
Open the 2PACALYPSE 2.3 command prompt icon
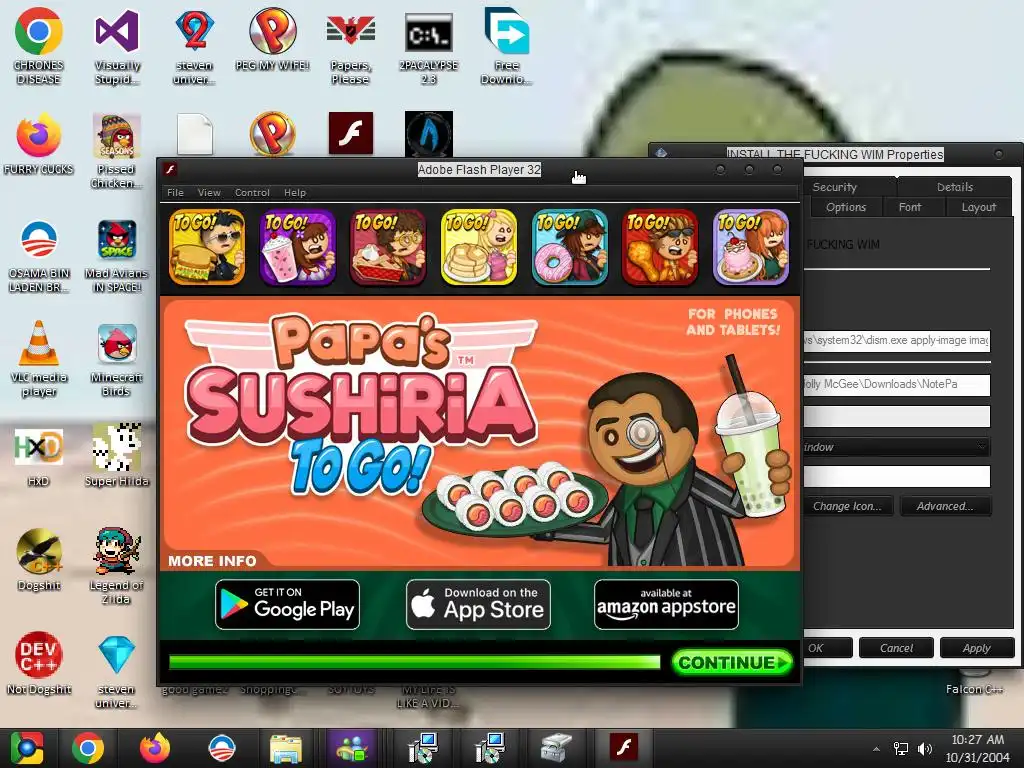(x=428, y=46)
